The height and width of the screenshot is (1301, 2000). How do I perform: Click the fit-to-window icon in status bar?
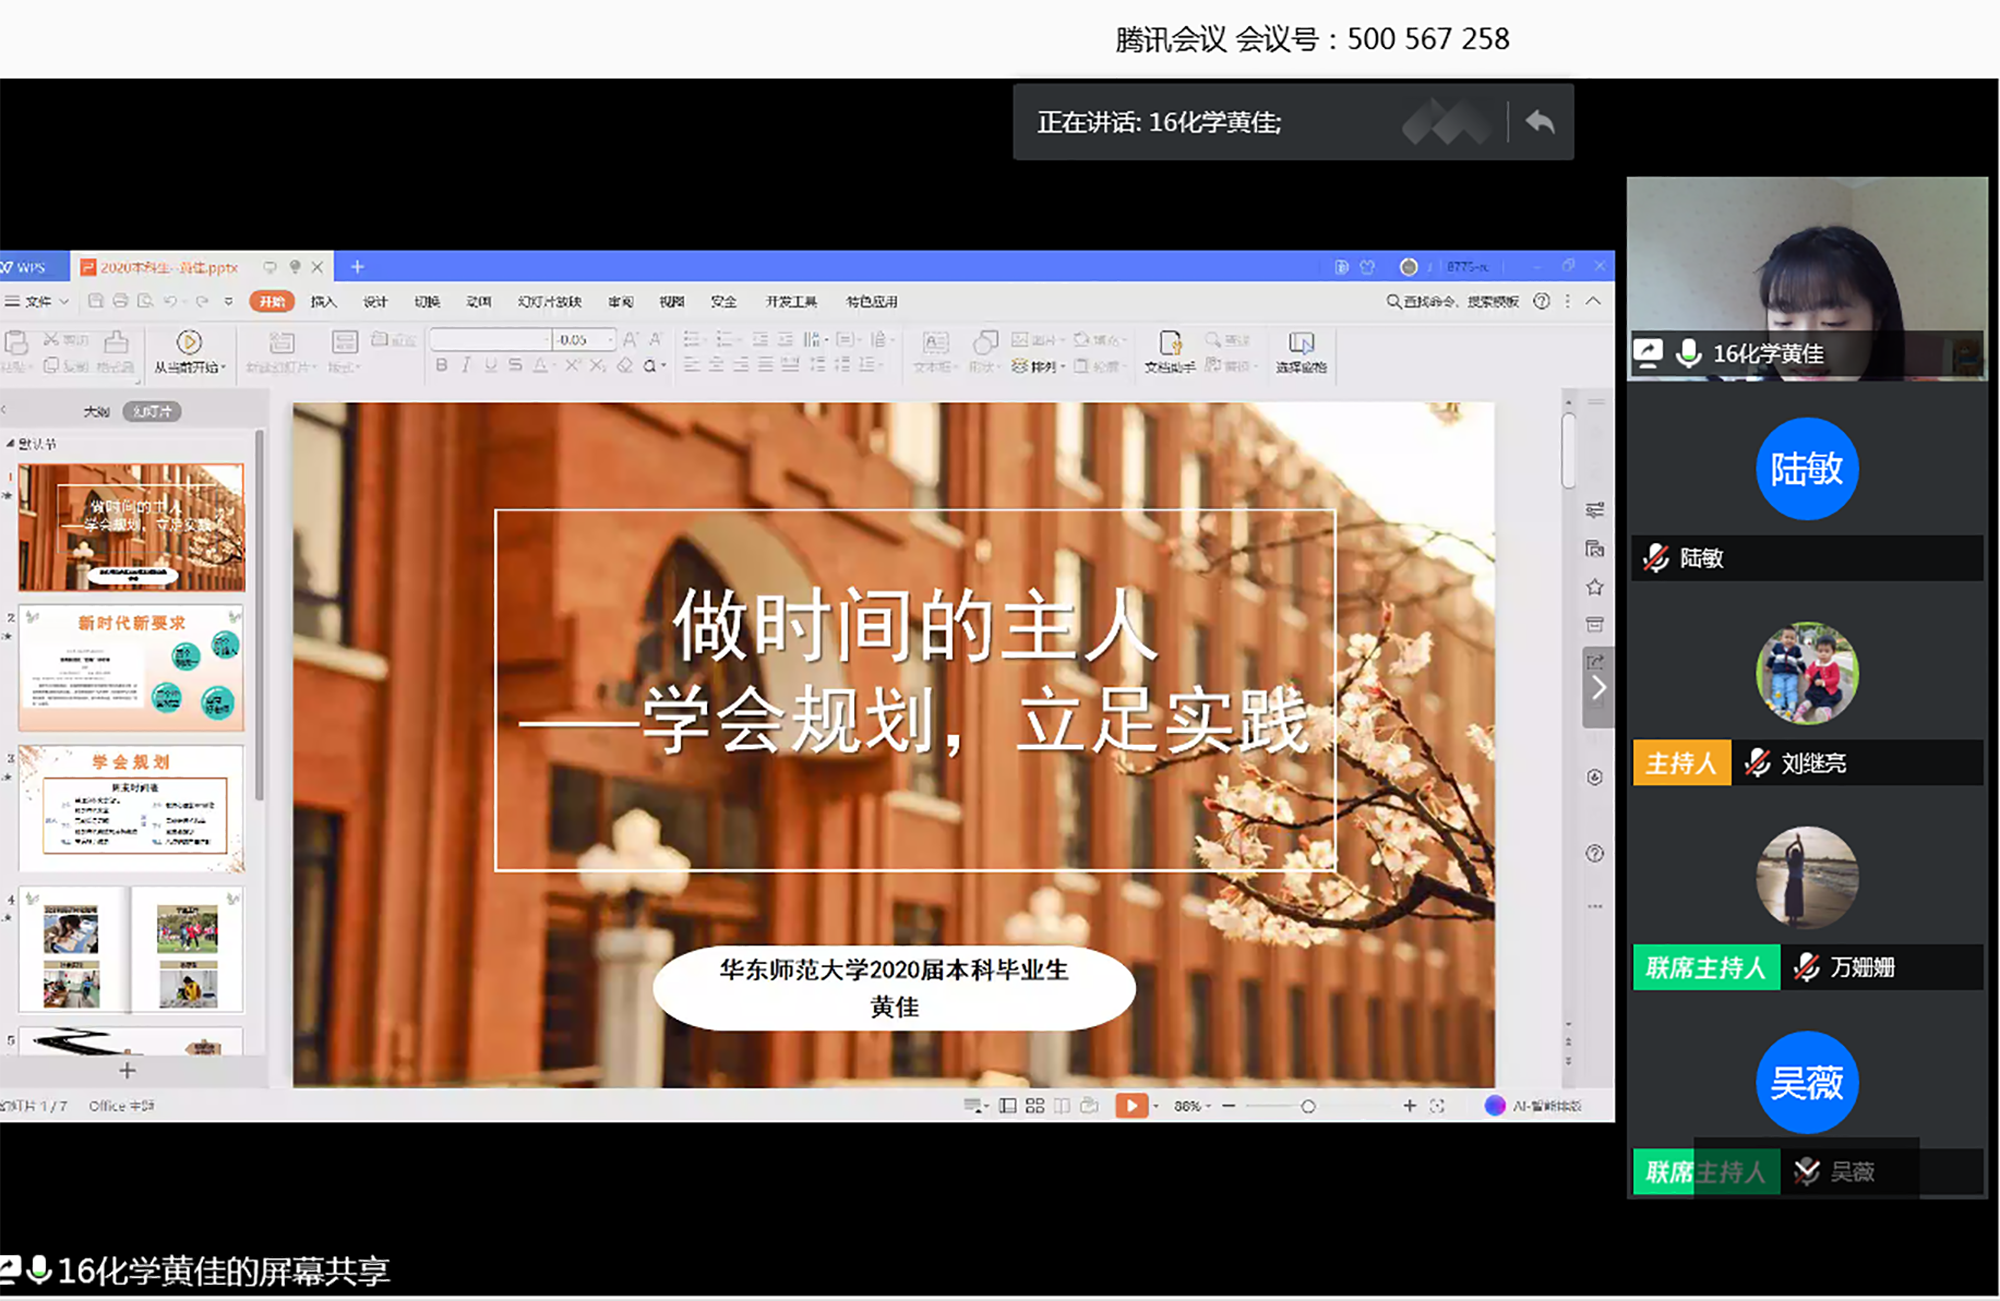(1437, 1106)
